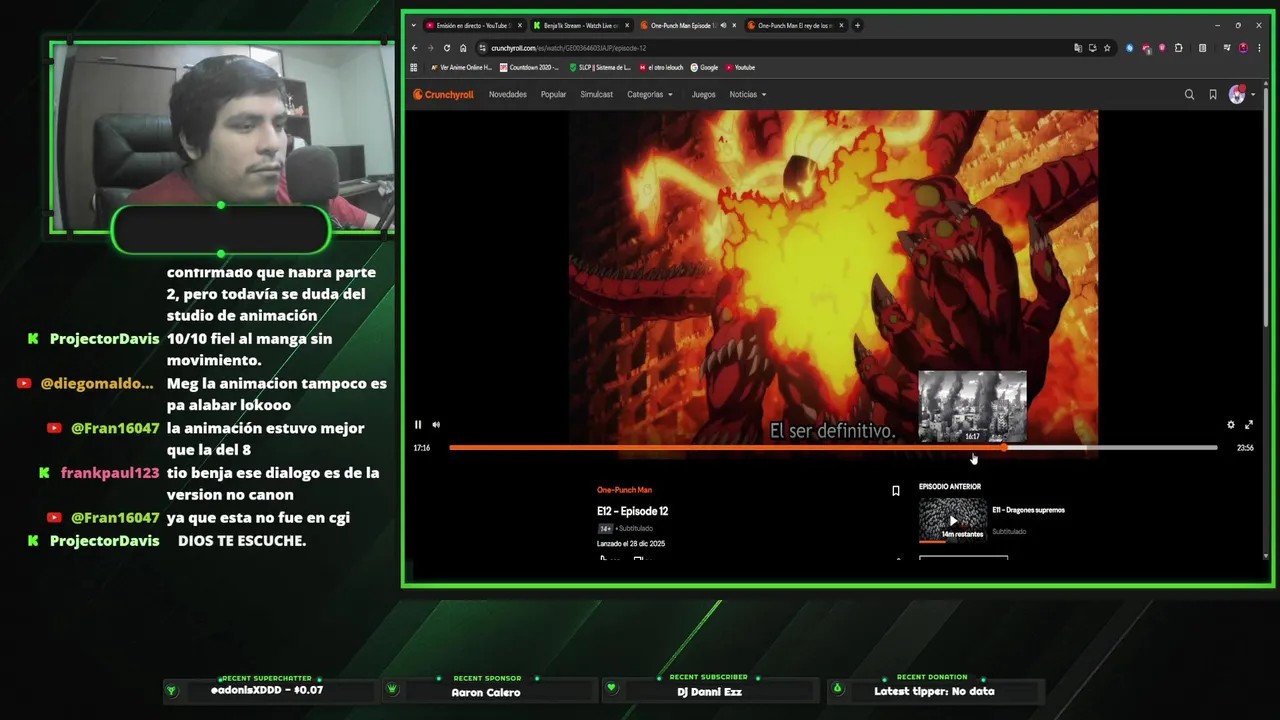This screenshot has width=1280, height=720.
Task: Switch to the Emisión en directo YouTube tab
Action: click(472, 25)
